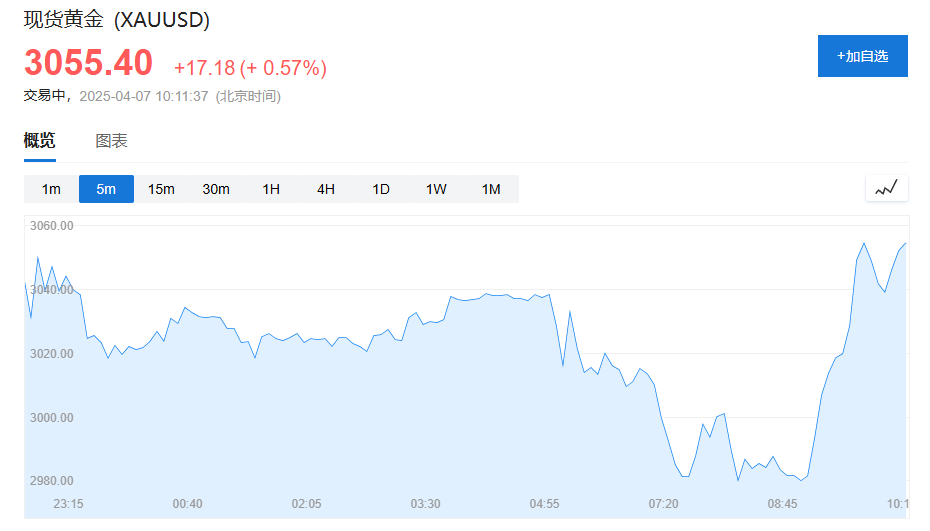Open the 概览 overview tab
The width and height of the screenshot is (930, 531).
coord(40,141)
